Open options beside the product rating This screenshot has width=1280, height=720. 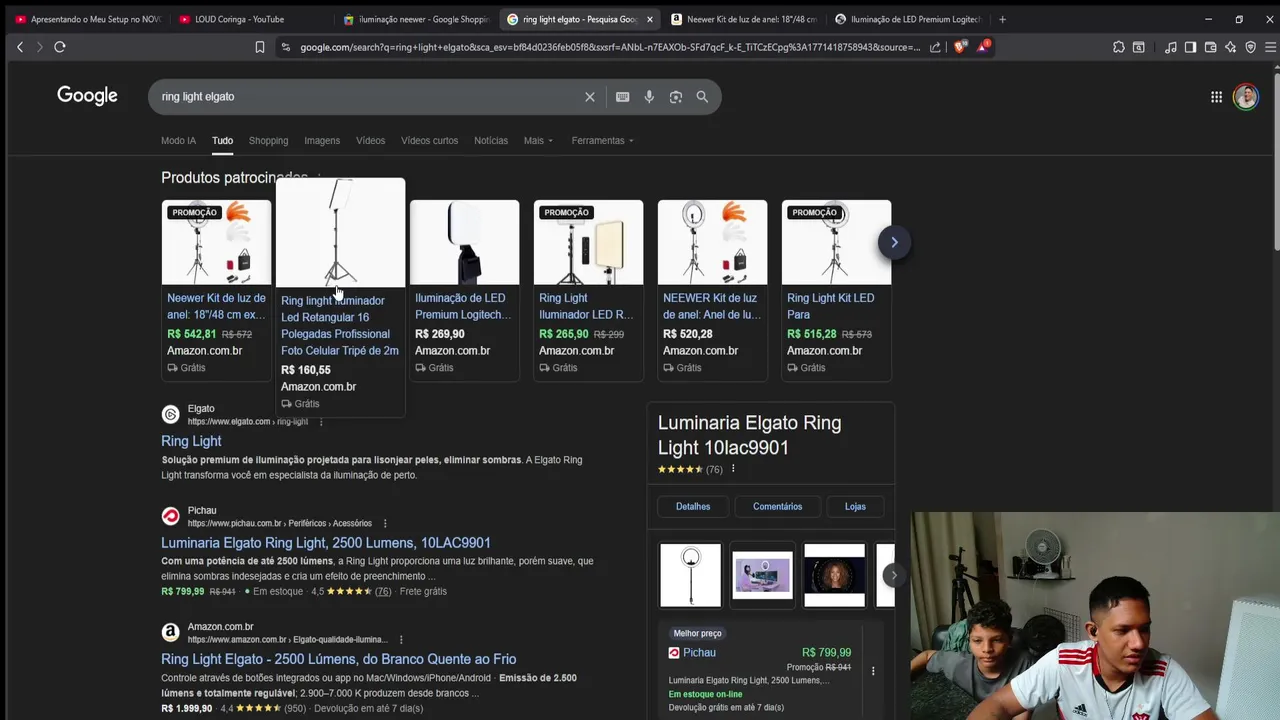pyautogui.click(x=733, y=469)
